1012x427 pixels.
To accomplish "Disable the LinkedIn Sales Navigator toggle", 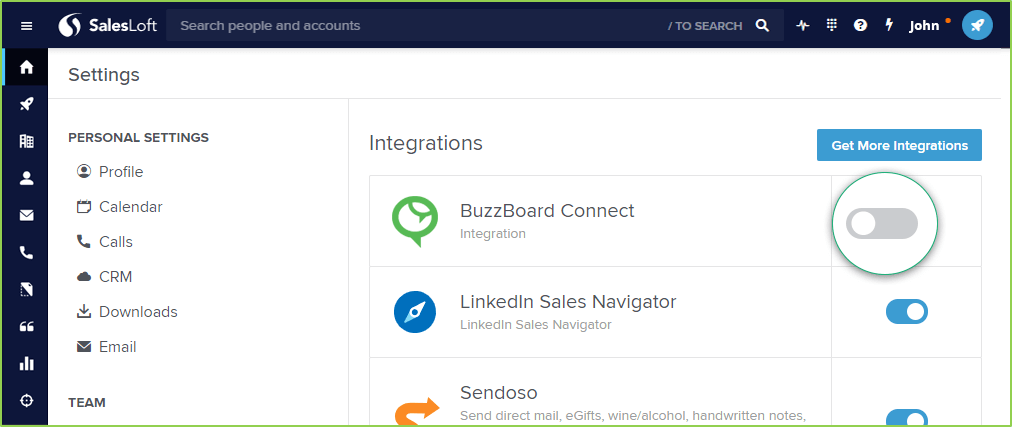I will (x=907, y=312).
